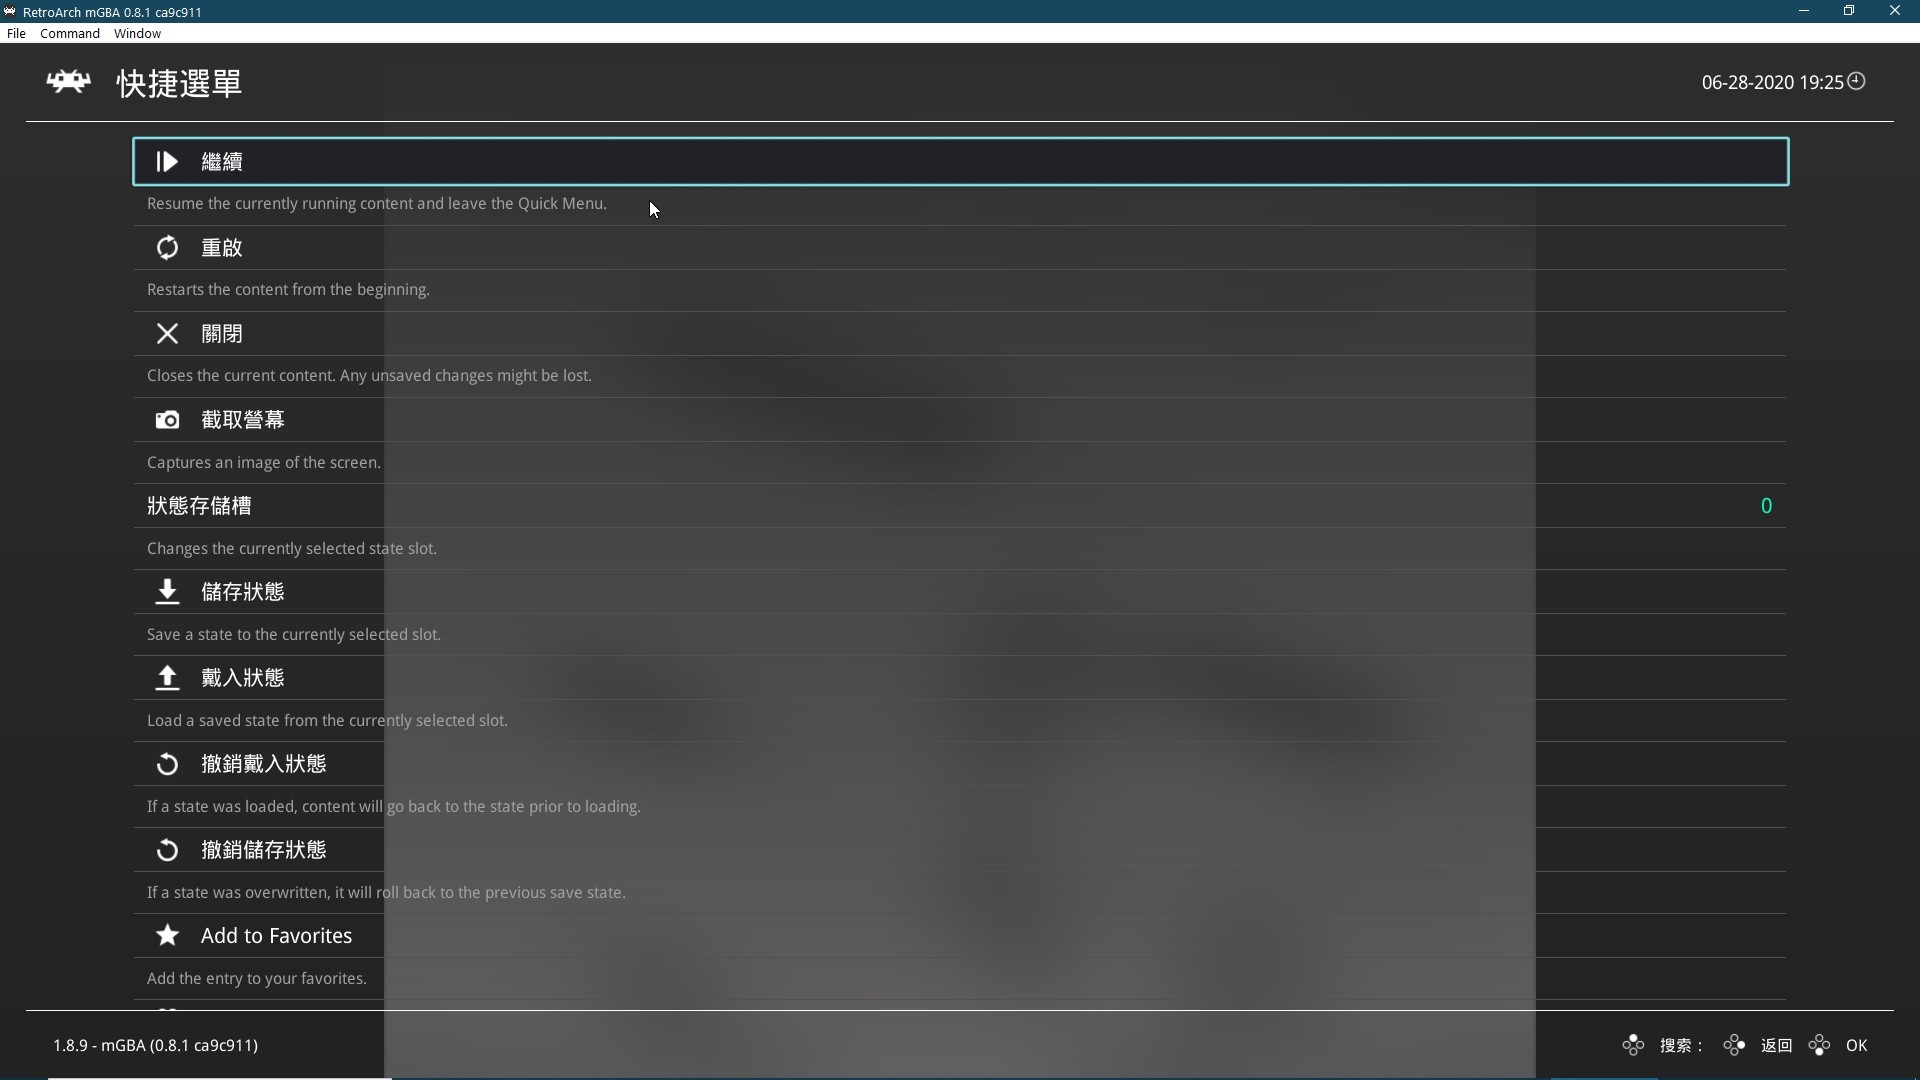Click the state slot value 0
The width and height of the screenshot is (1920, 1080).
[x=1766, y=506]
